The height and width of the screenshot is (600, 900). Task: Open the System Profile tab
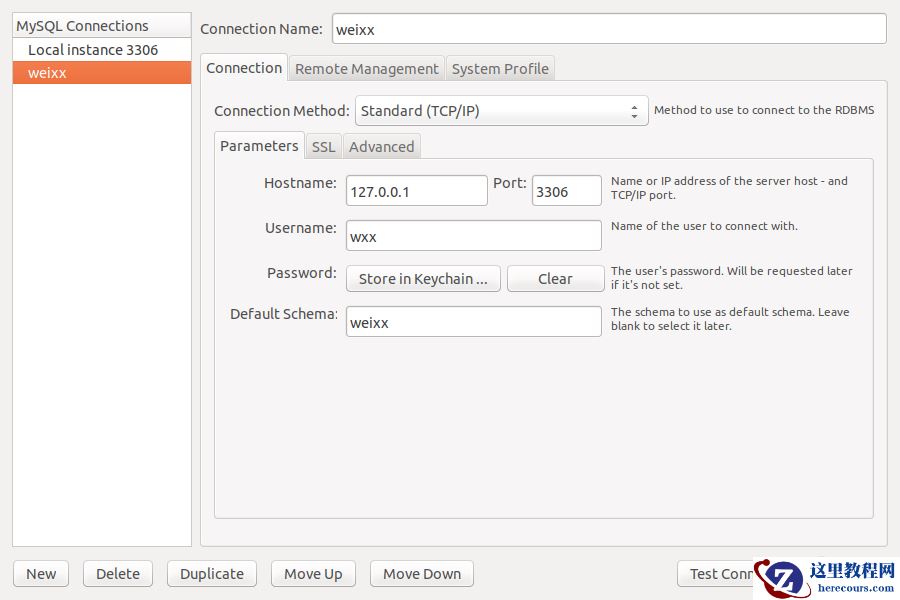500,68
